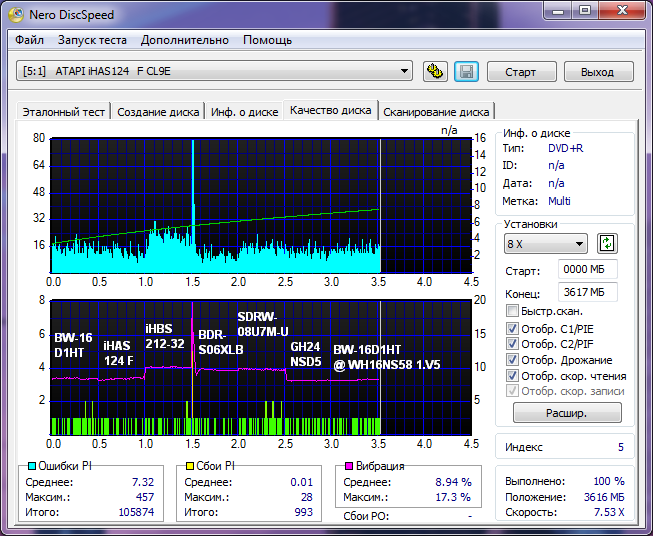The height and width of the screenshot is (536, 653).
Task: Click the magenta Вибрация legend swatch
Action: point(349,466)
